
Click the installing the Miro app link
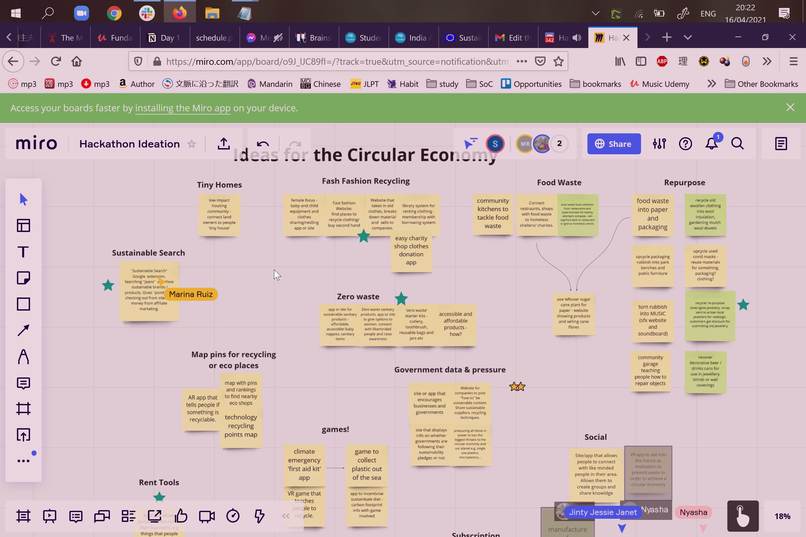pyautogui.click(x=183, y=108)
